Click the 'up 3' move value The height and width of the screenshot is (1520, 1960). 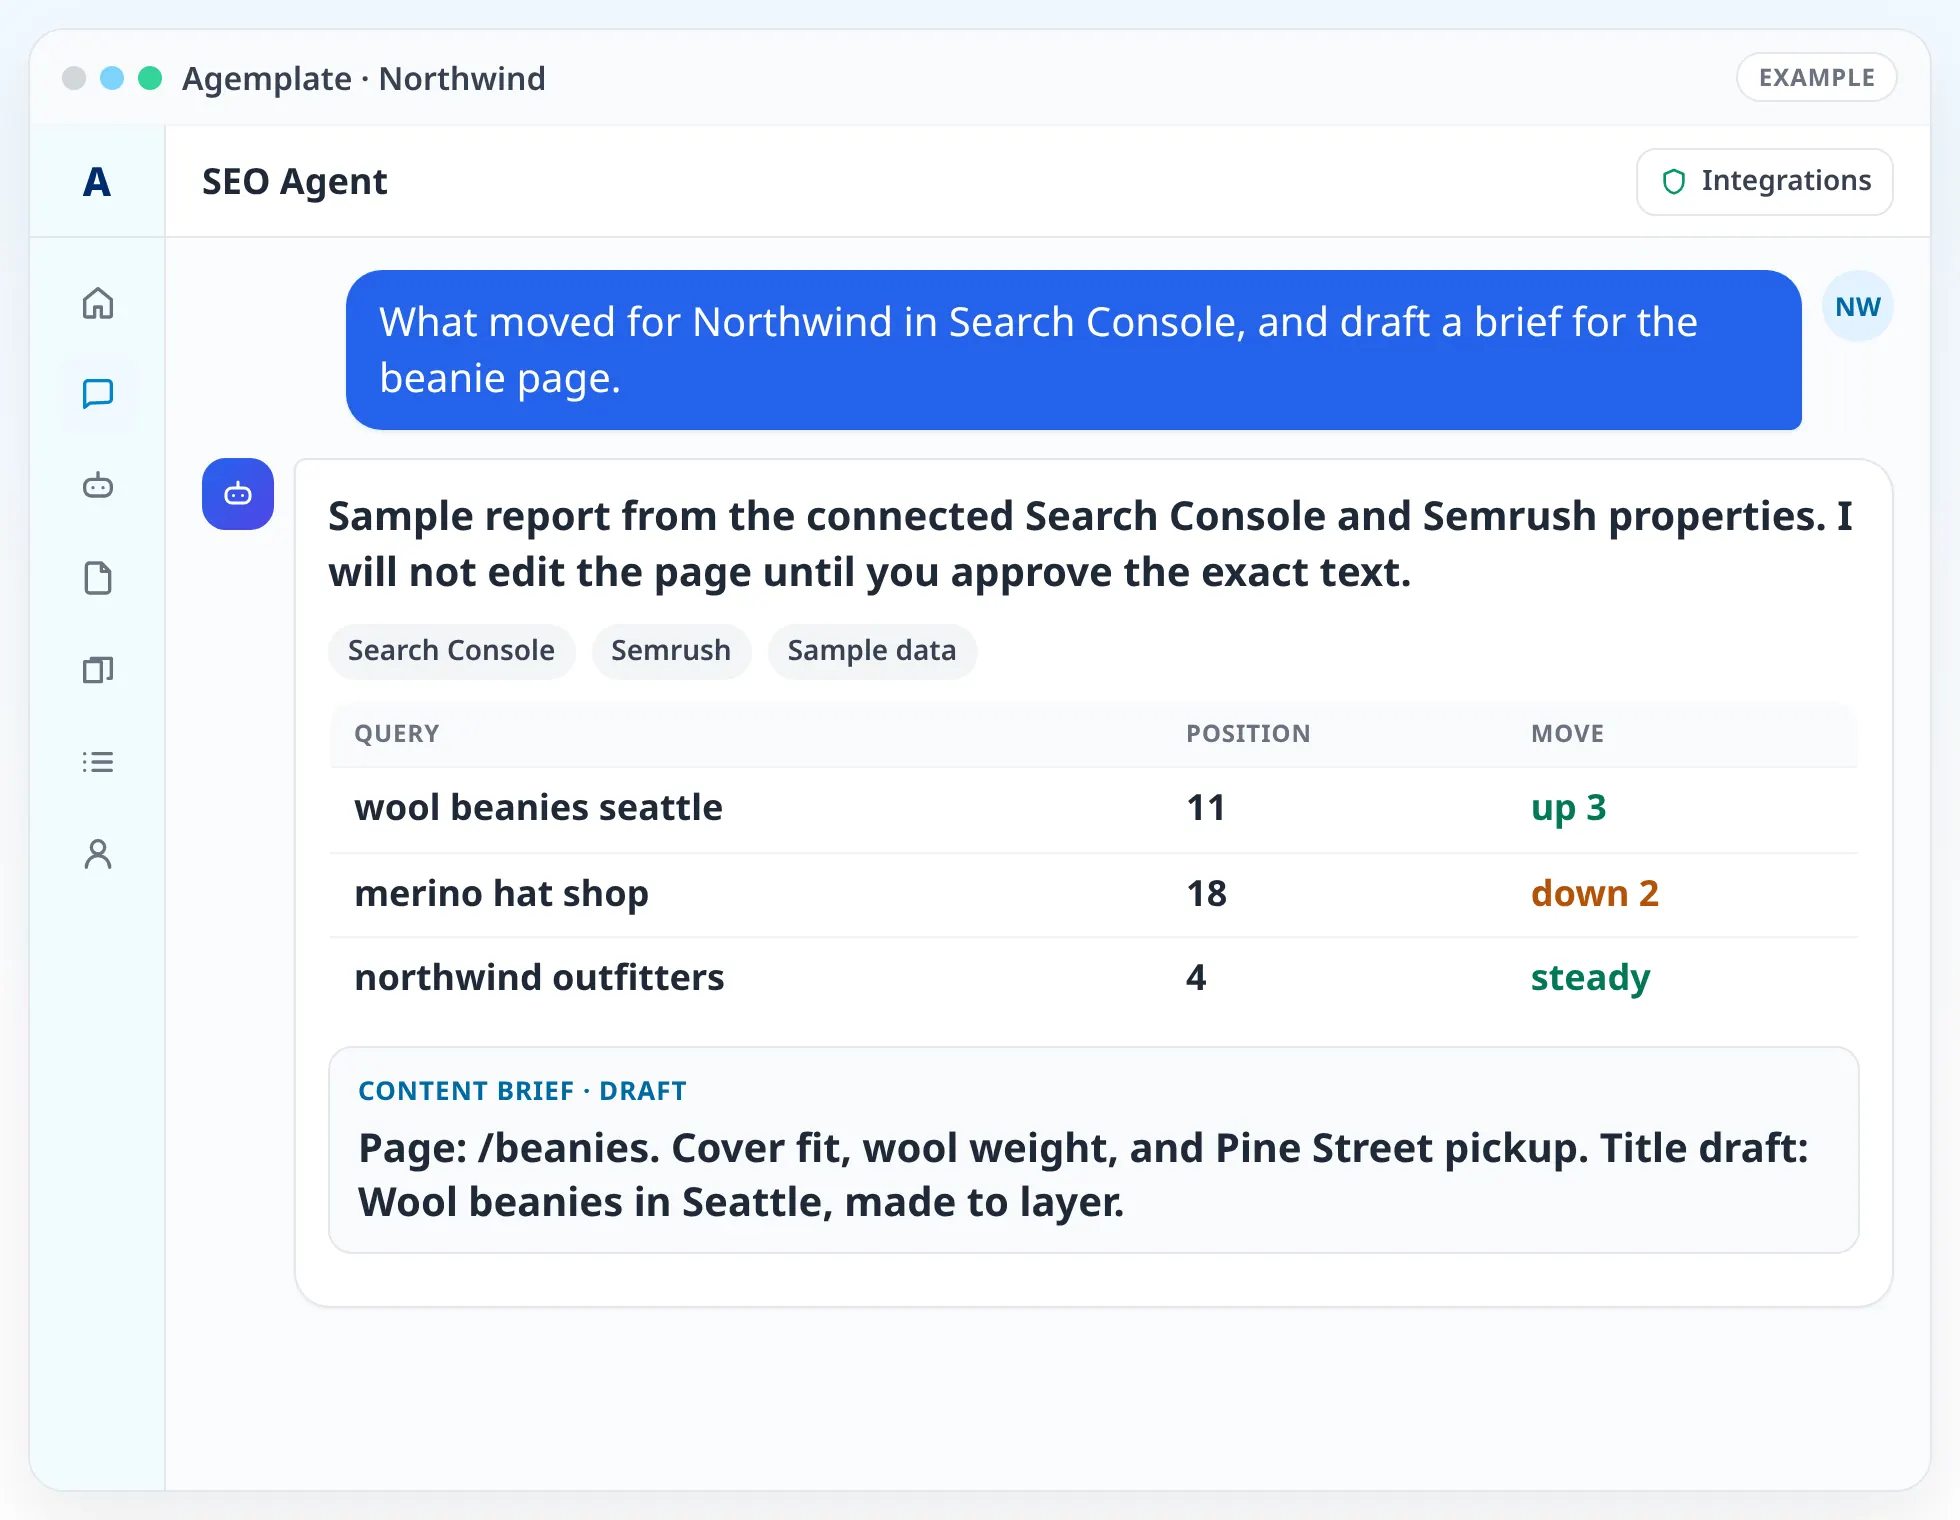pyautogui.click(x=1568, y=807)
